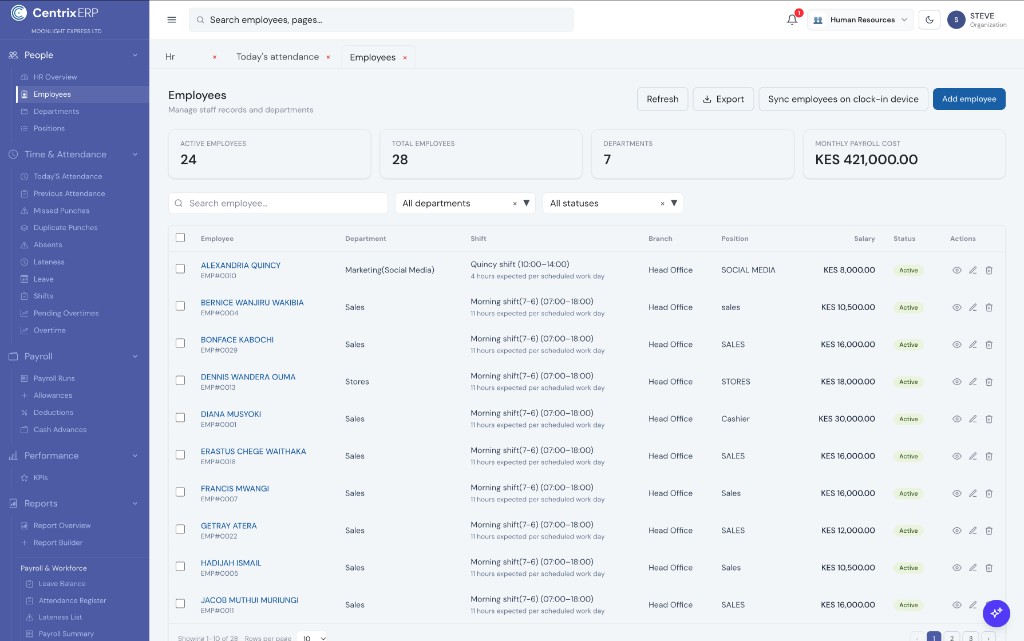Switch to the Hr tab
This screenshot has width=1024, height=641.
[170, 57]
